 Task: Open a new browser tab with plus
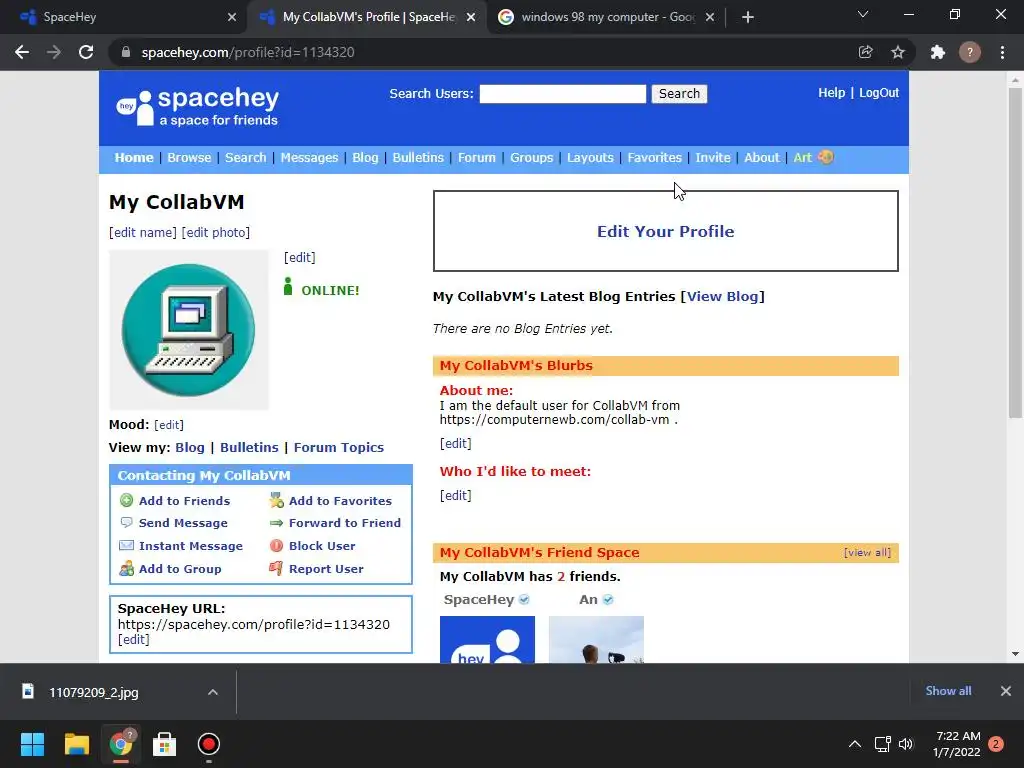tap(748, 17)
